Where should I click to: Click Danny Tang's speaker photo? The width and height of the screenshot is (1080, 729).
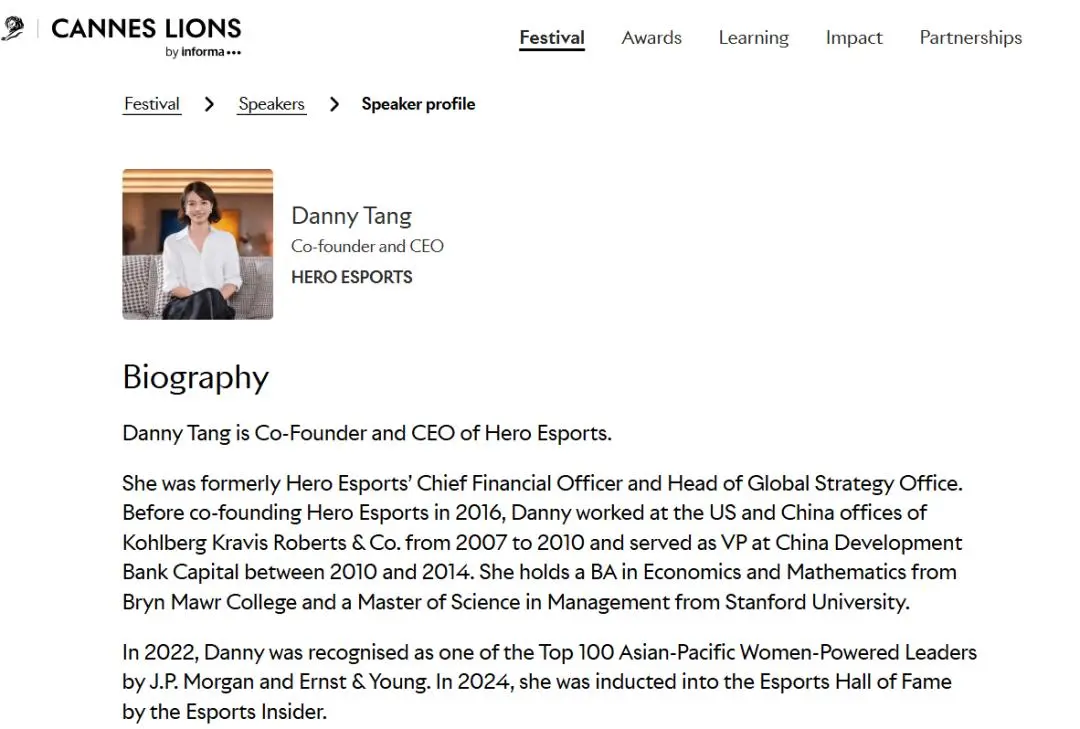pyautogui.click(x=198, y=244)
